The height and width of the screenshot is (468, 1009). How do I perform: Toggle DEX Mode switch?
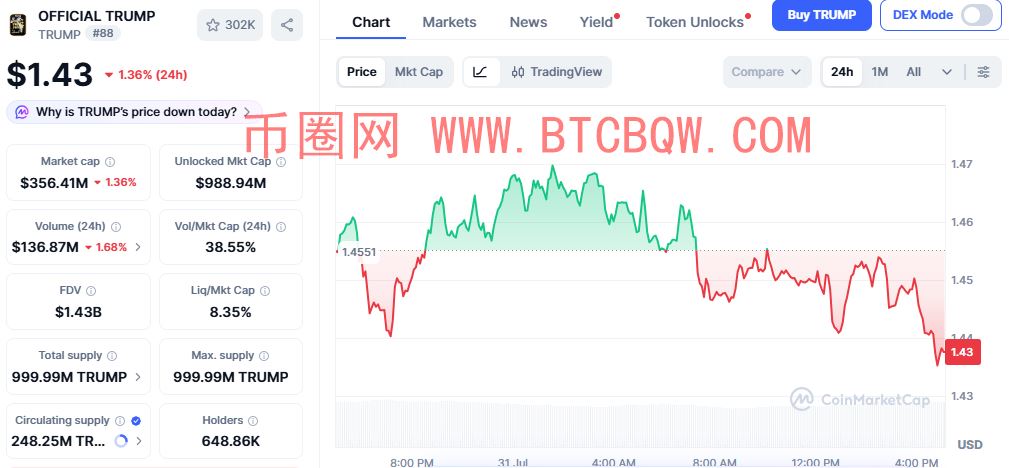(x=977, y=15)
